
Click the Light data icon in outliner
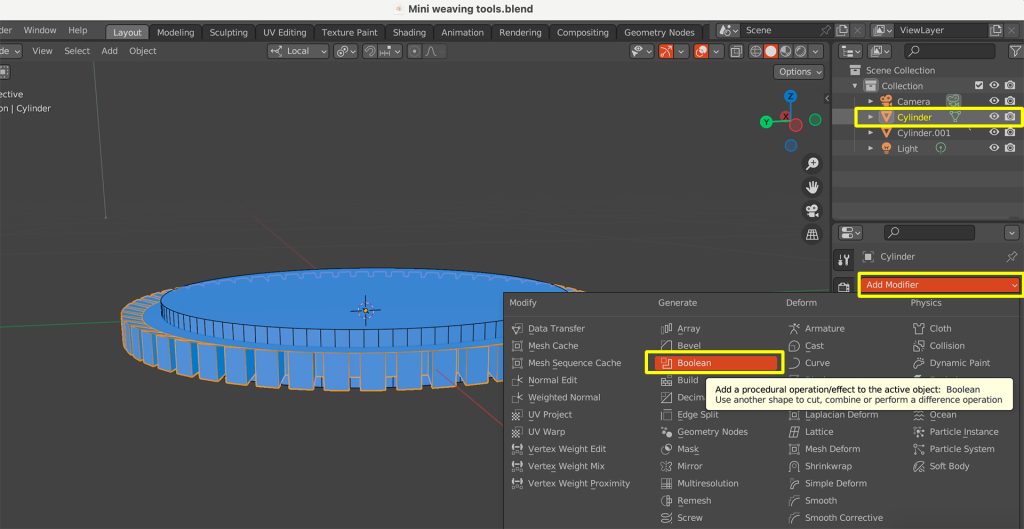(940, 148)
